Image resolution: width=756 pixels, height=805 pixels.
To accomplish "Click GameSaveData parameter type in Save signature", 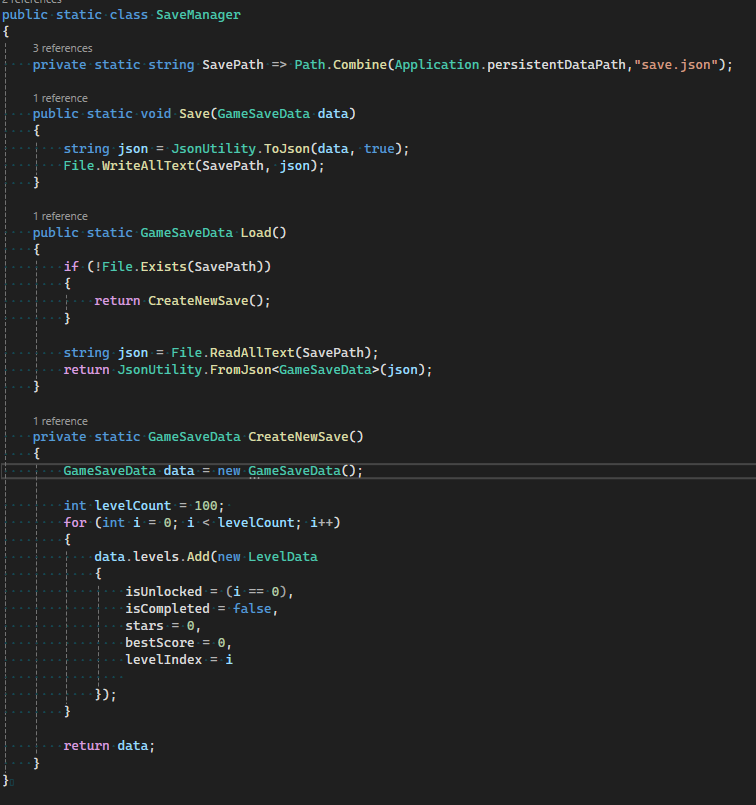I will (263, 113).
